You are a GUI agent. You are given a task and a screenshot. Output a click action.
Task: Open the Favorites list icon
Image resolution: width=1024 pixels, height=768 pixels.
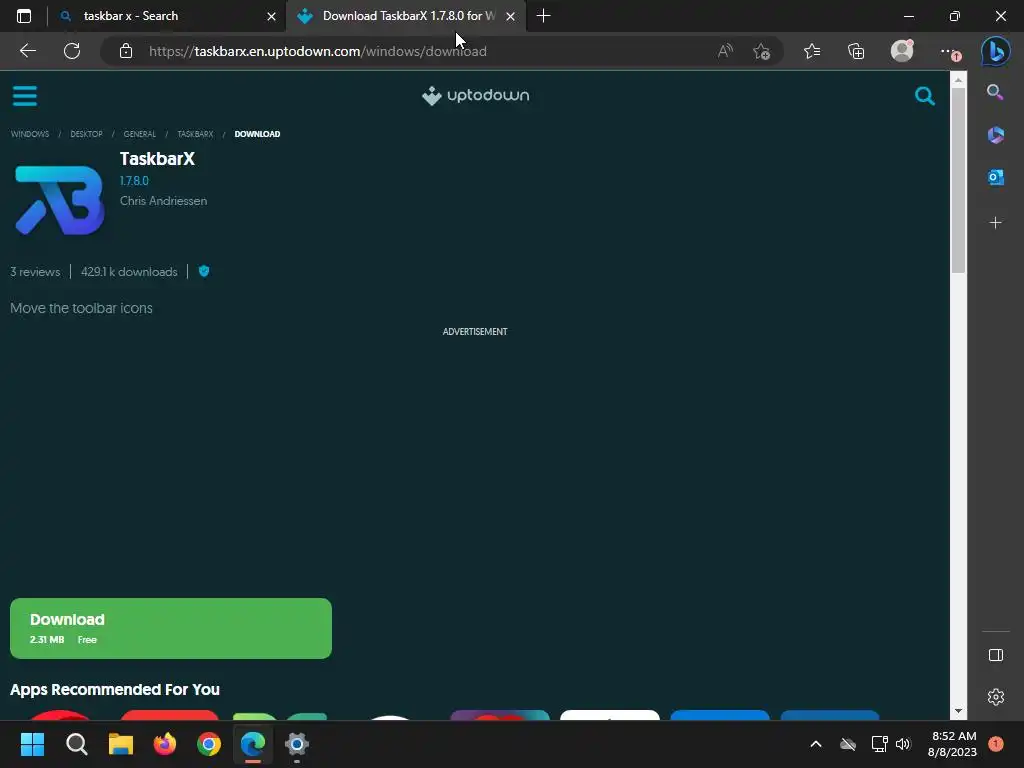[x=812, y=51]
